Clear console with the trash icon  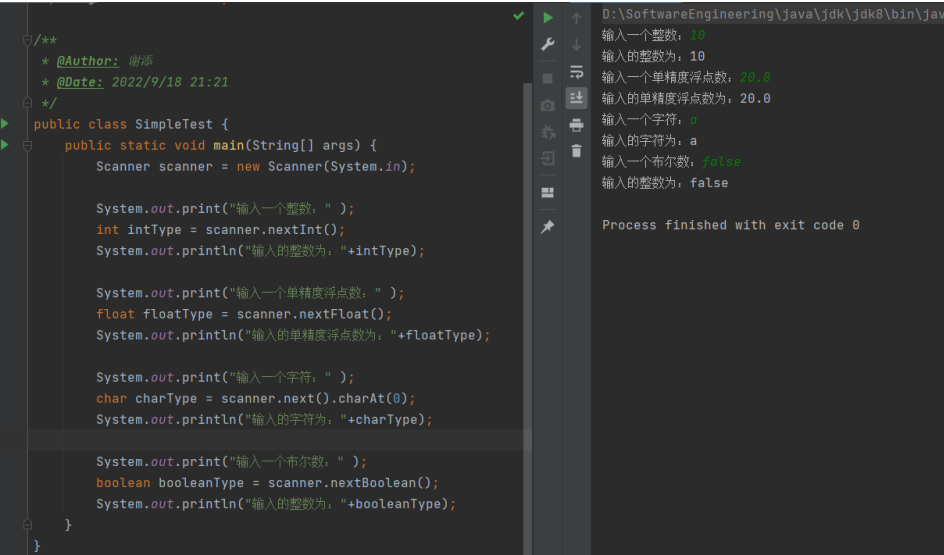(576, 150)
